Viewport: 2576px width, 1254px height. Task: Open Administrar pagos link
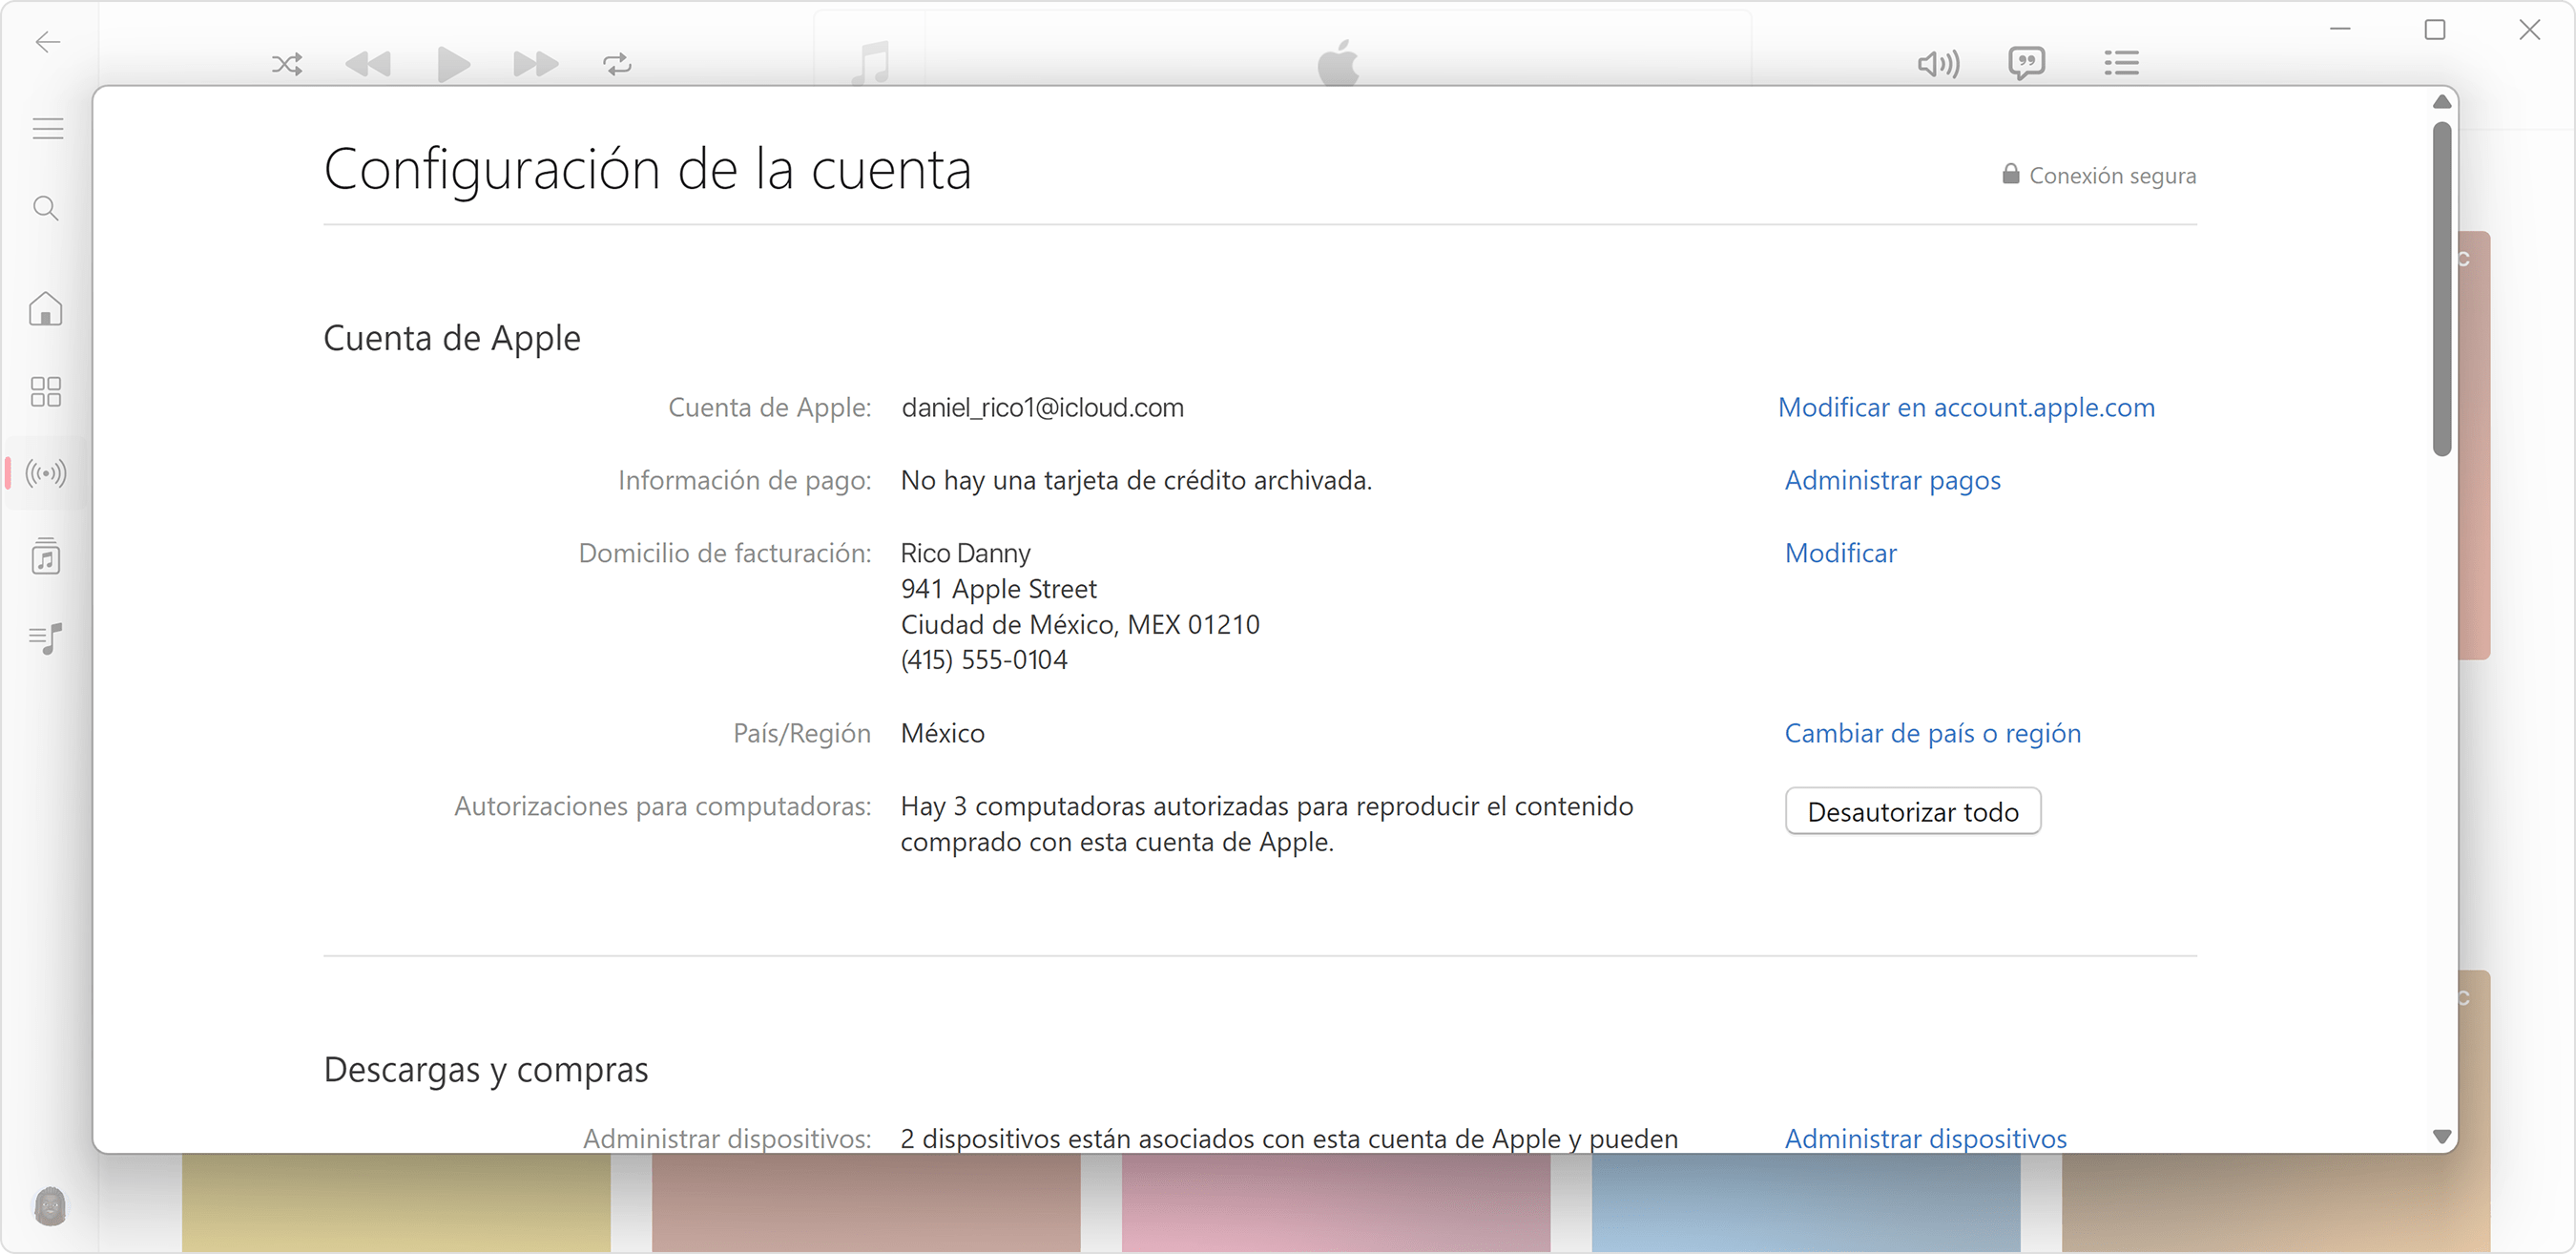tap(1892, 481)
